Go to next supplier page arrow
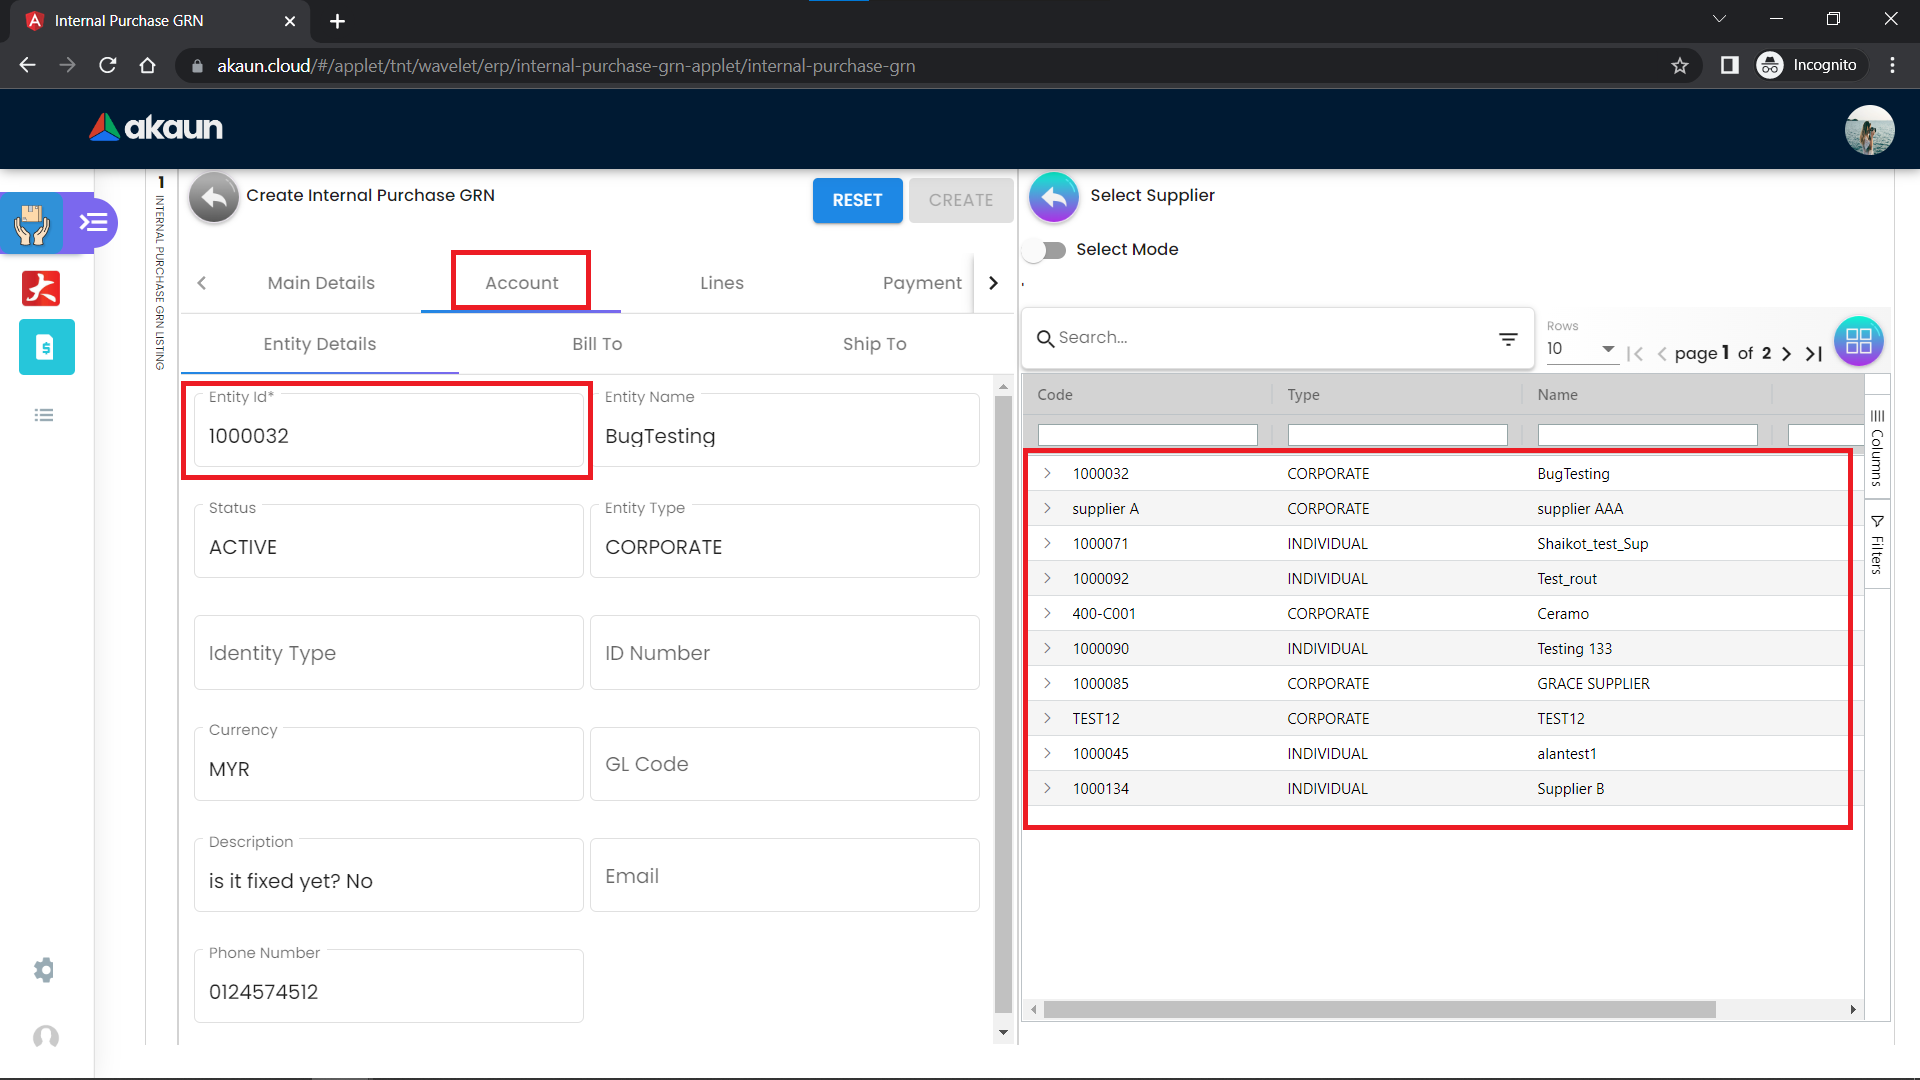 1786,353
